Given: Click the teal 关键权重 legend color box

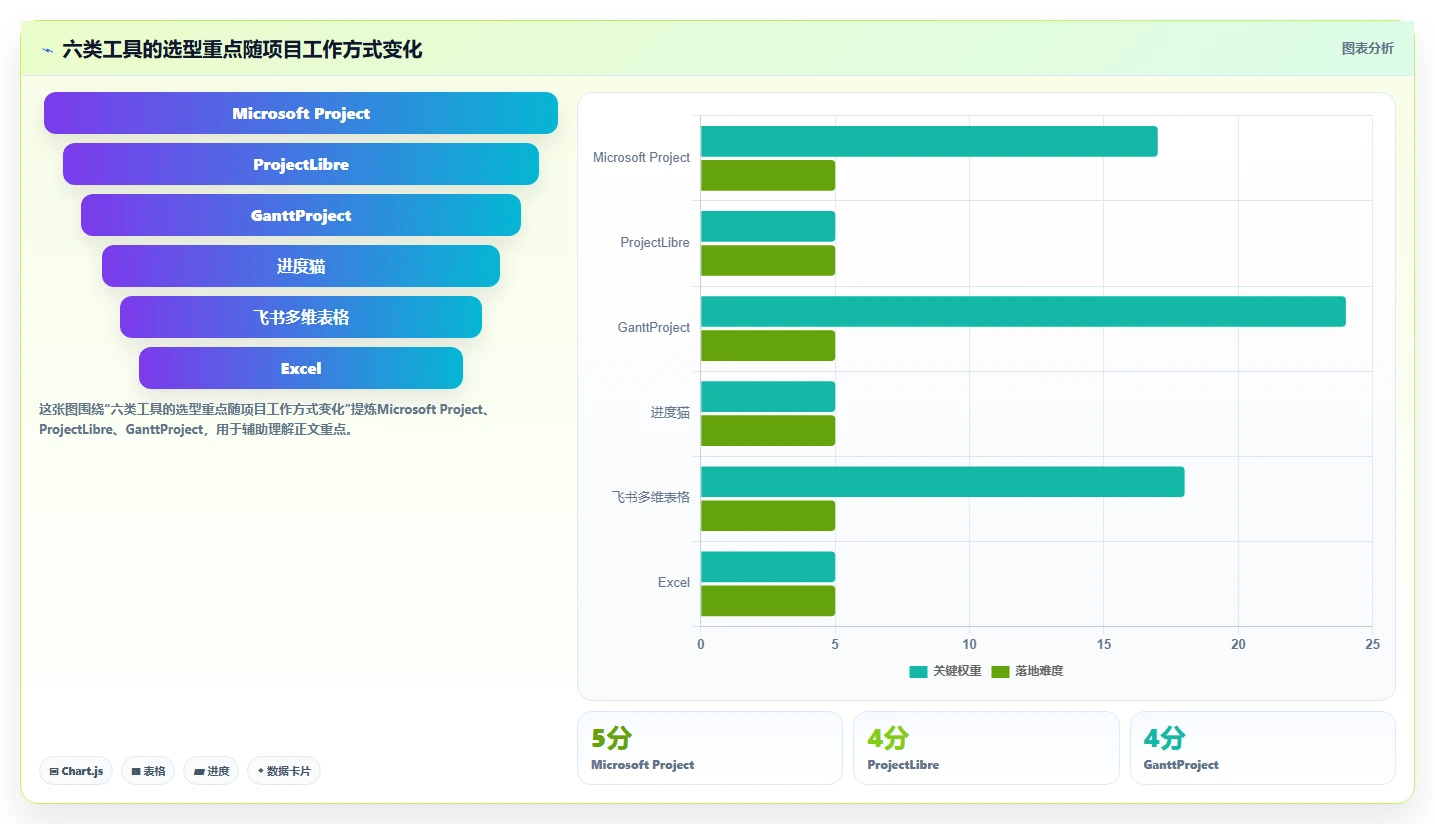Looking at the screenshot, I should (918, 672).
